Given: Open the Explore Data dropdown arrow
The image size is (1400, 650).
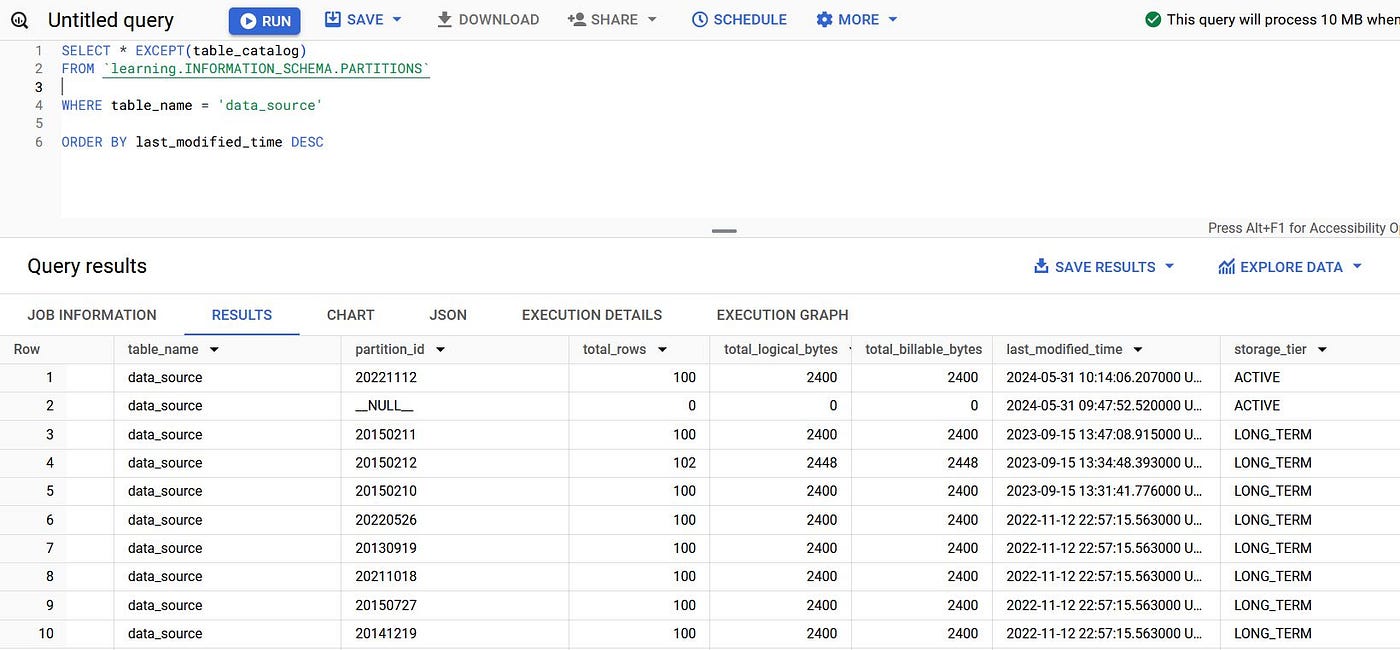Looking at the screenshot, I should click(x=1357, y=266).
